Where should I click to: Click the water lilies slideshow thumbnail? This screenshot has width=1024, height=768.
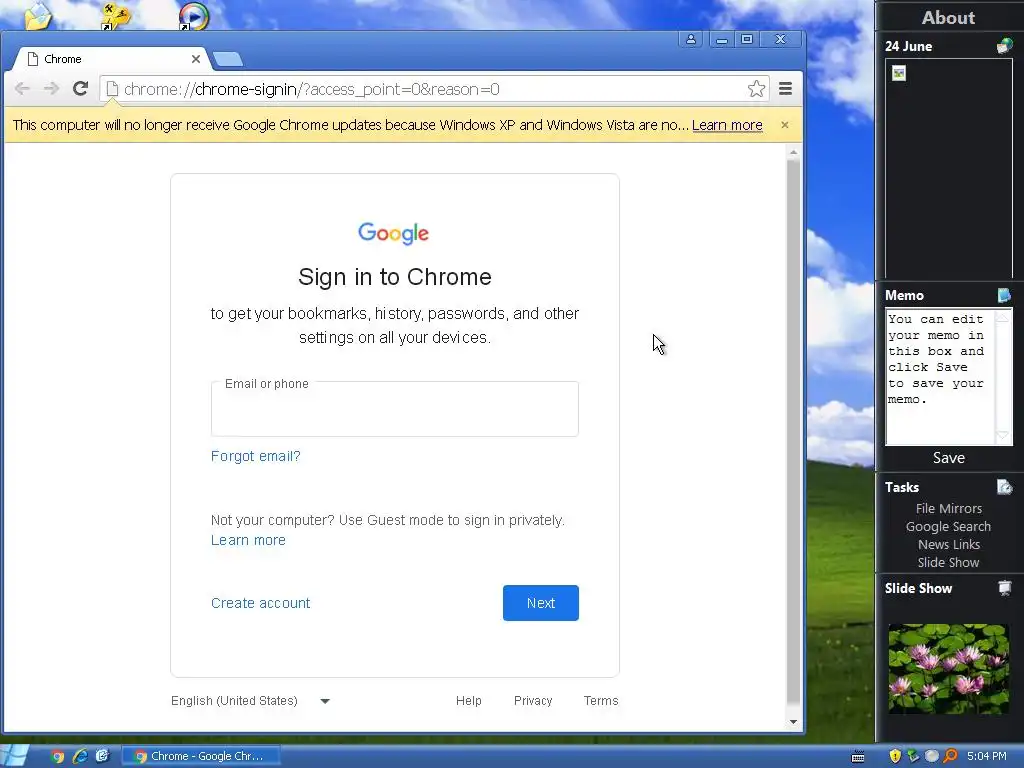[949, 669]
